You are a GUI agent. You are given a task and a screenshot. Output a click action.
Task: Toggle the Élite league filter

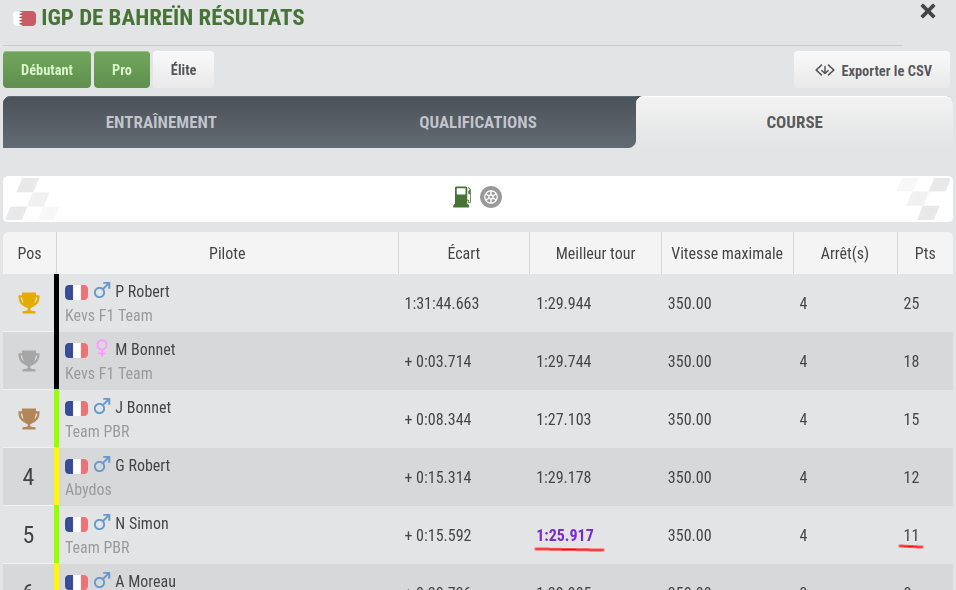(183, 69)
